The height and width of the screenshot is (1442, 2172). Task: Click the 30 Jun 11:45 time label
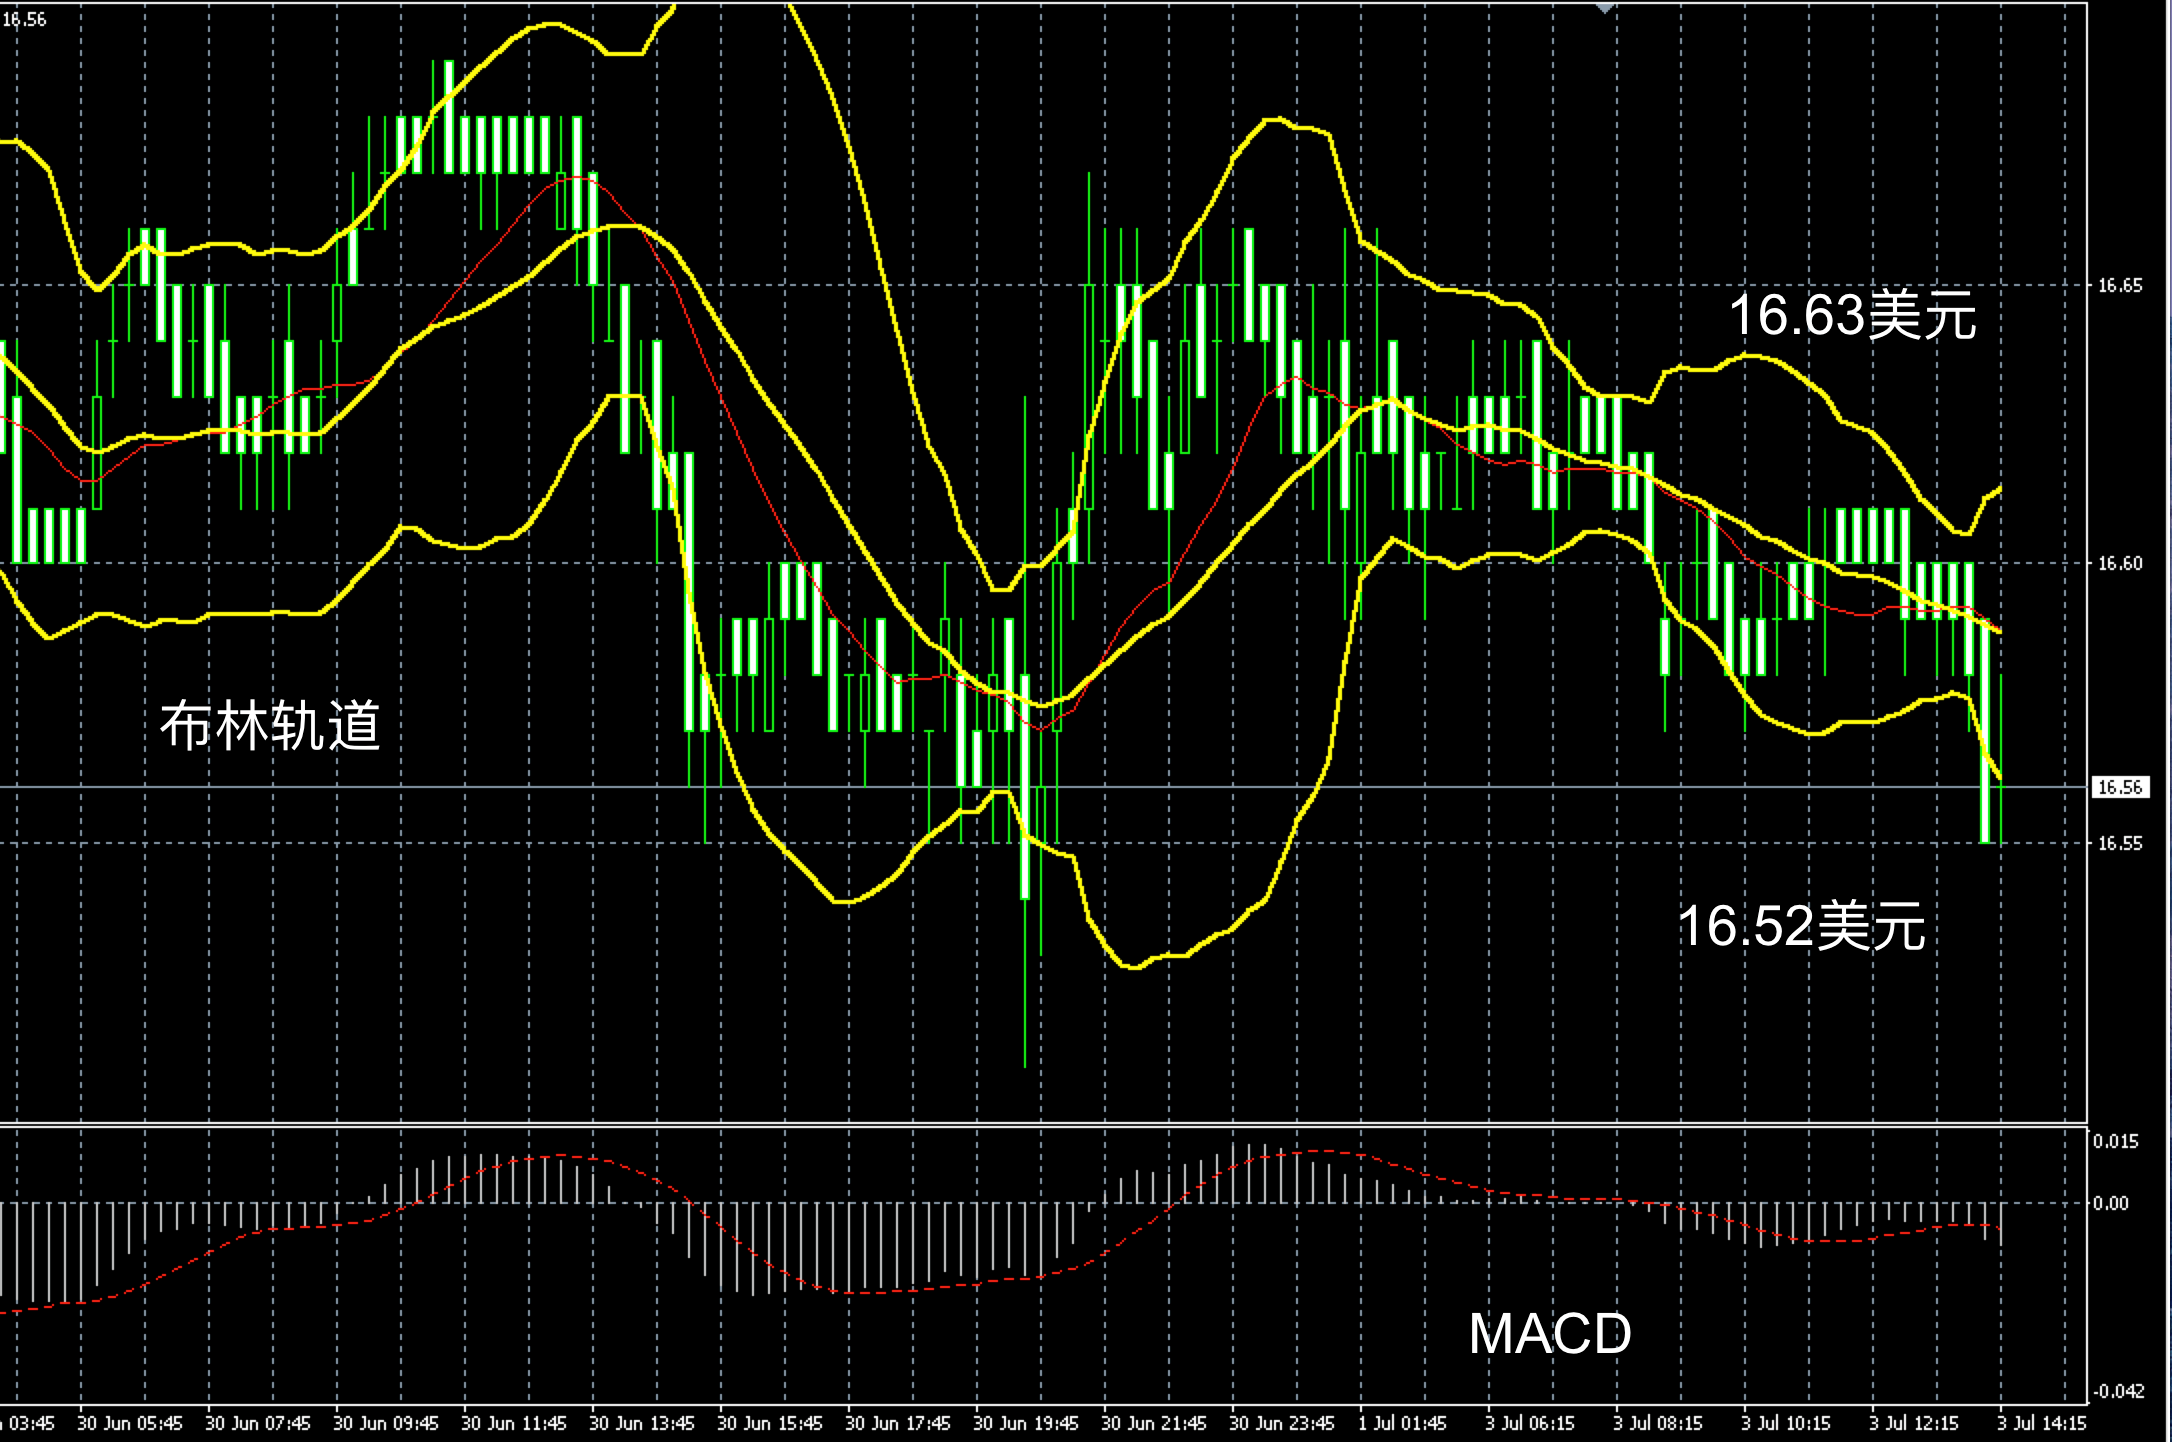(514, 1423)
